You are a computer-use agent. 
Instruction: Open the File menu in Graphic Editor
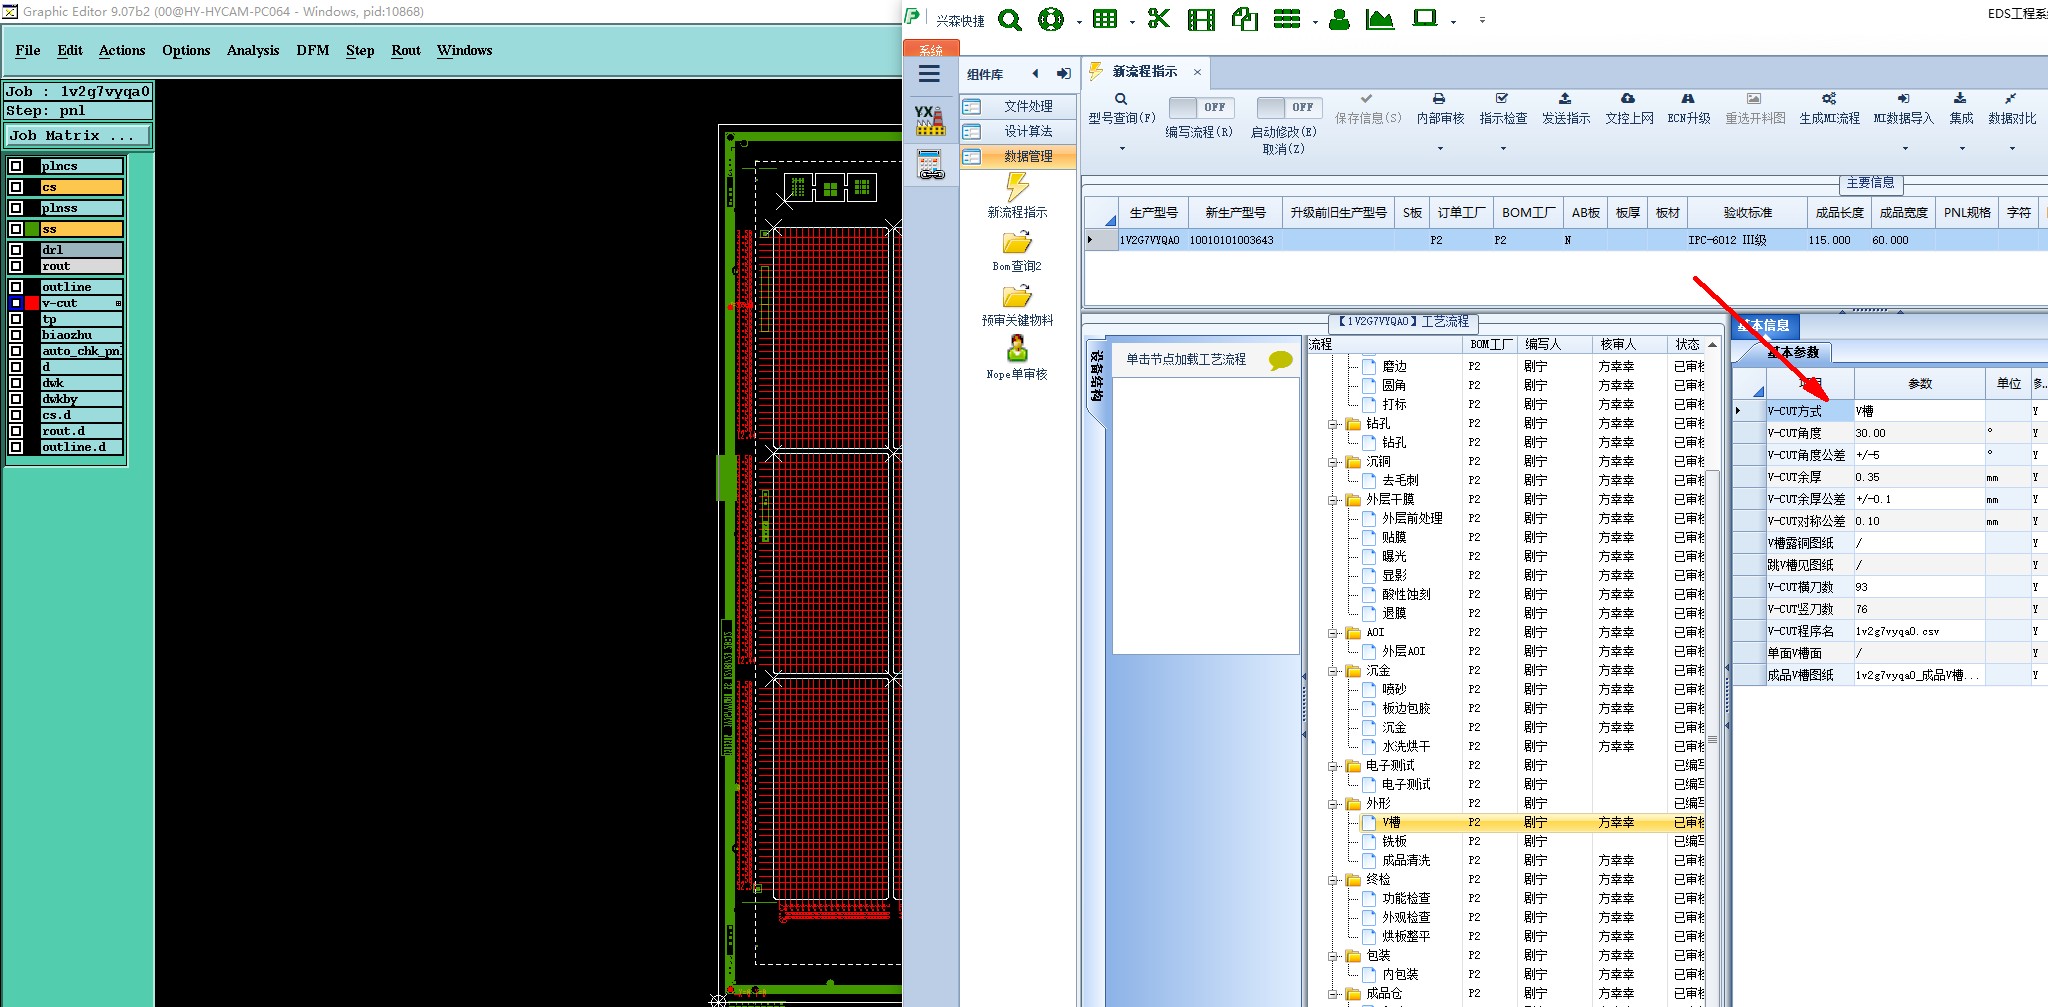[28, 50]
